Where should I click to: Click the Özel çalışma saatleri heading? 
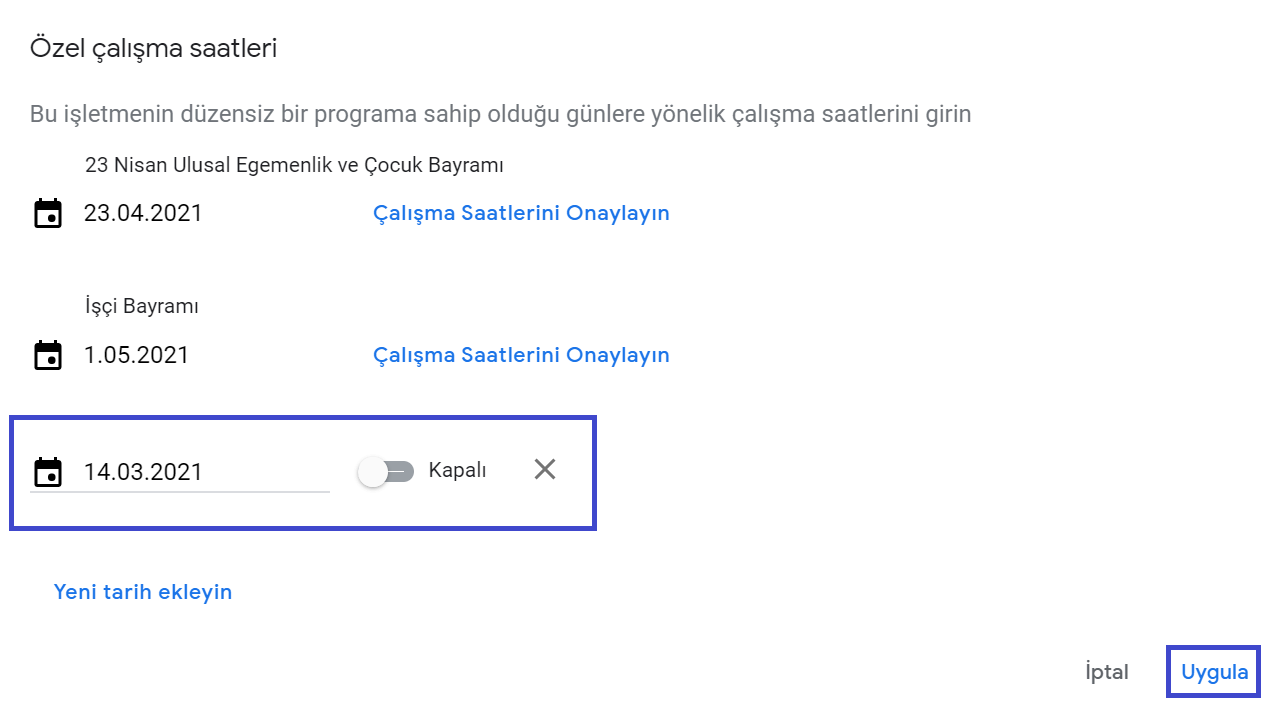click(153, 48)
